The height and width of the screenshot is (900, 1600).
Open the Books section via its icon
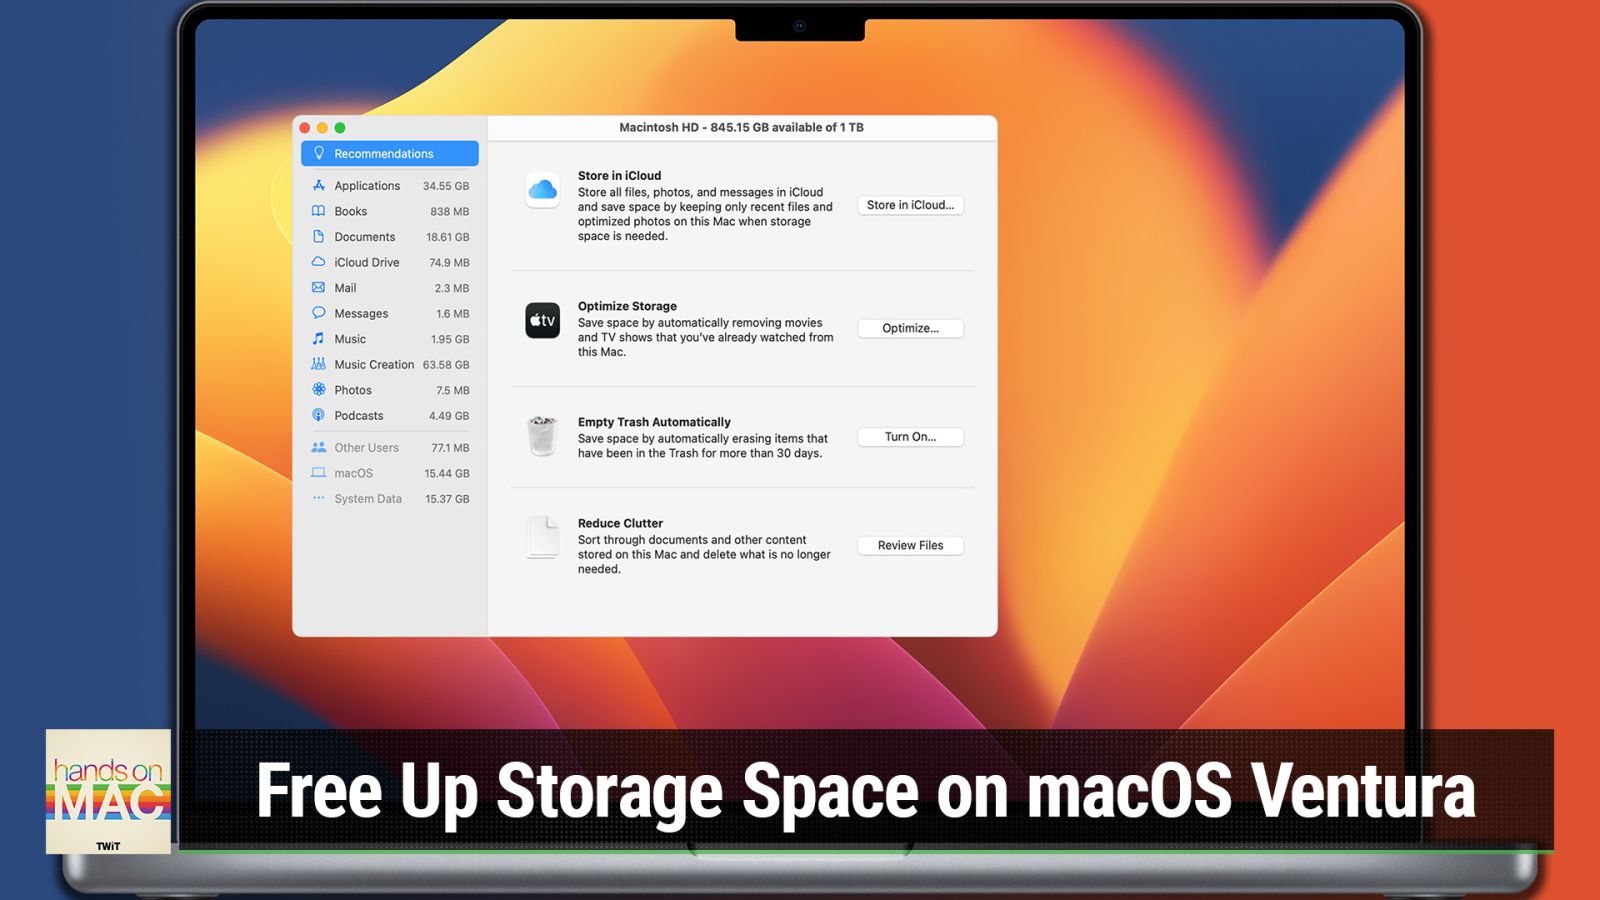[x=318, y=211]
